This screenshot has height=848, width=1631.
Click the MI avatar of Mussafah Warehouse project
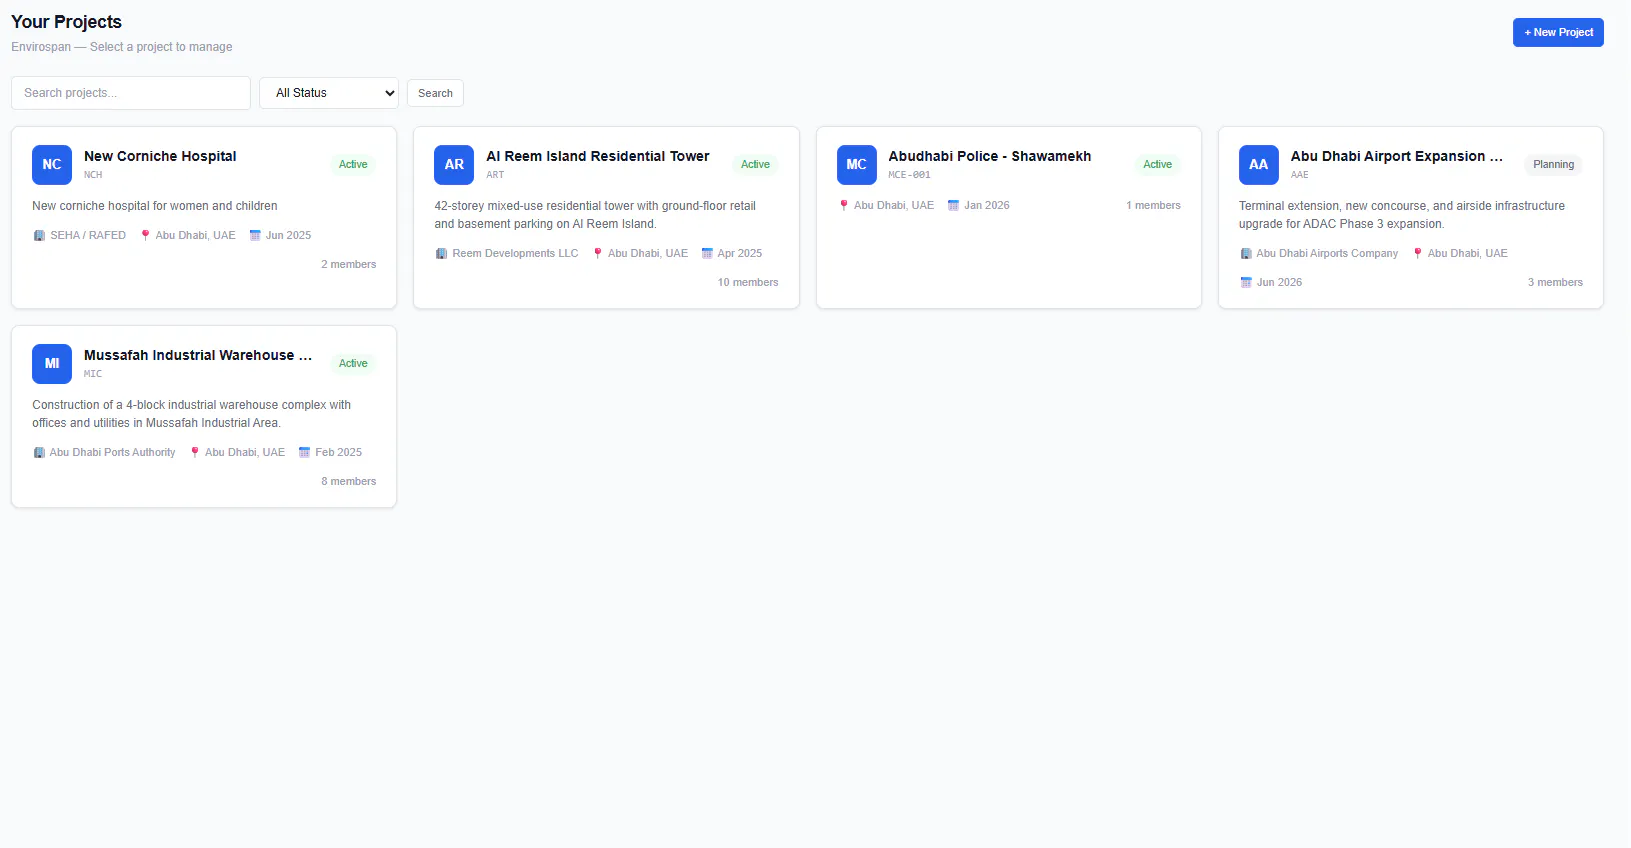(52, 364)
